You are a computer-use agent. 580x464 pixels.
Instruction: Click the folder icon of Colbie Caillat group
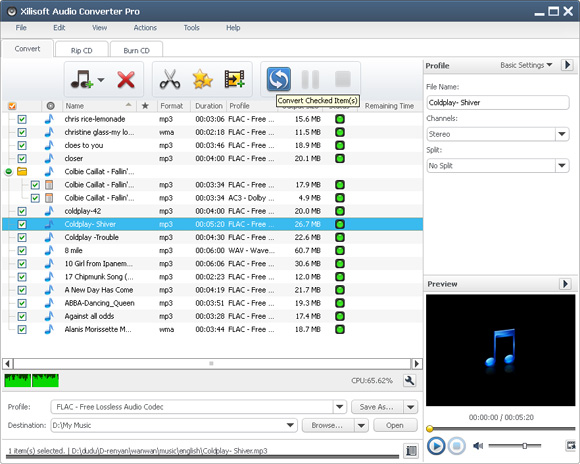(22, 171)
